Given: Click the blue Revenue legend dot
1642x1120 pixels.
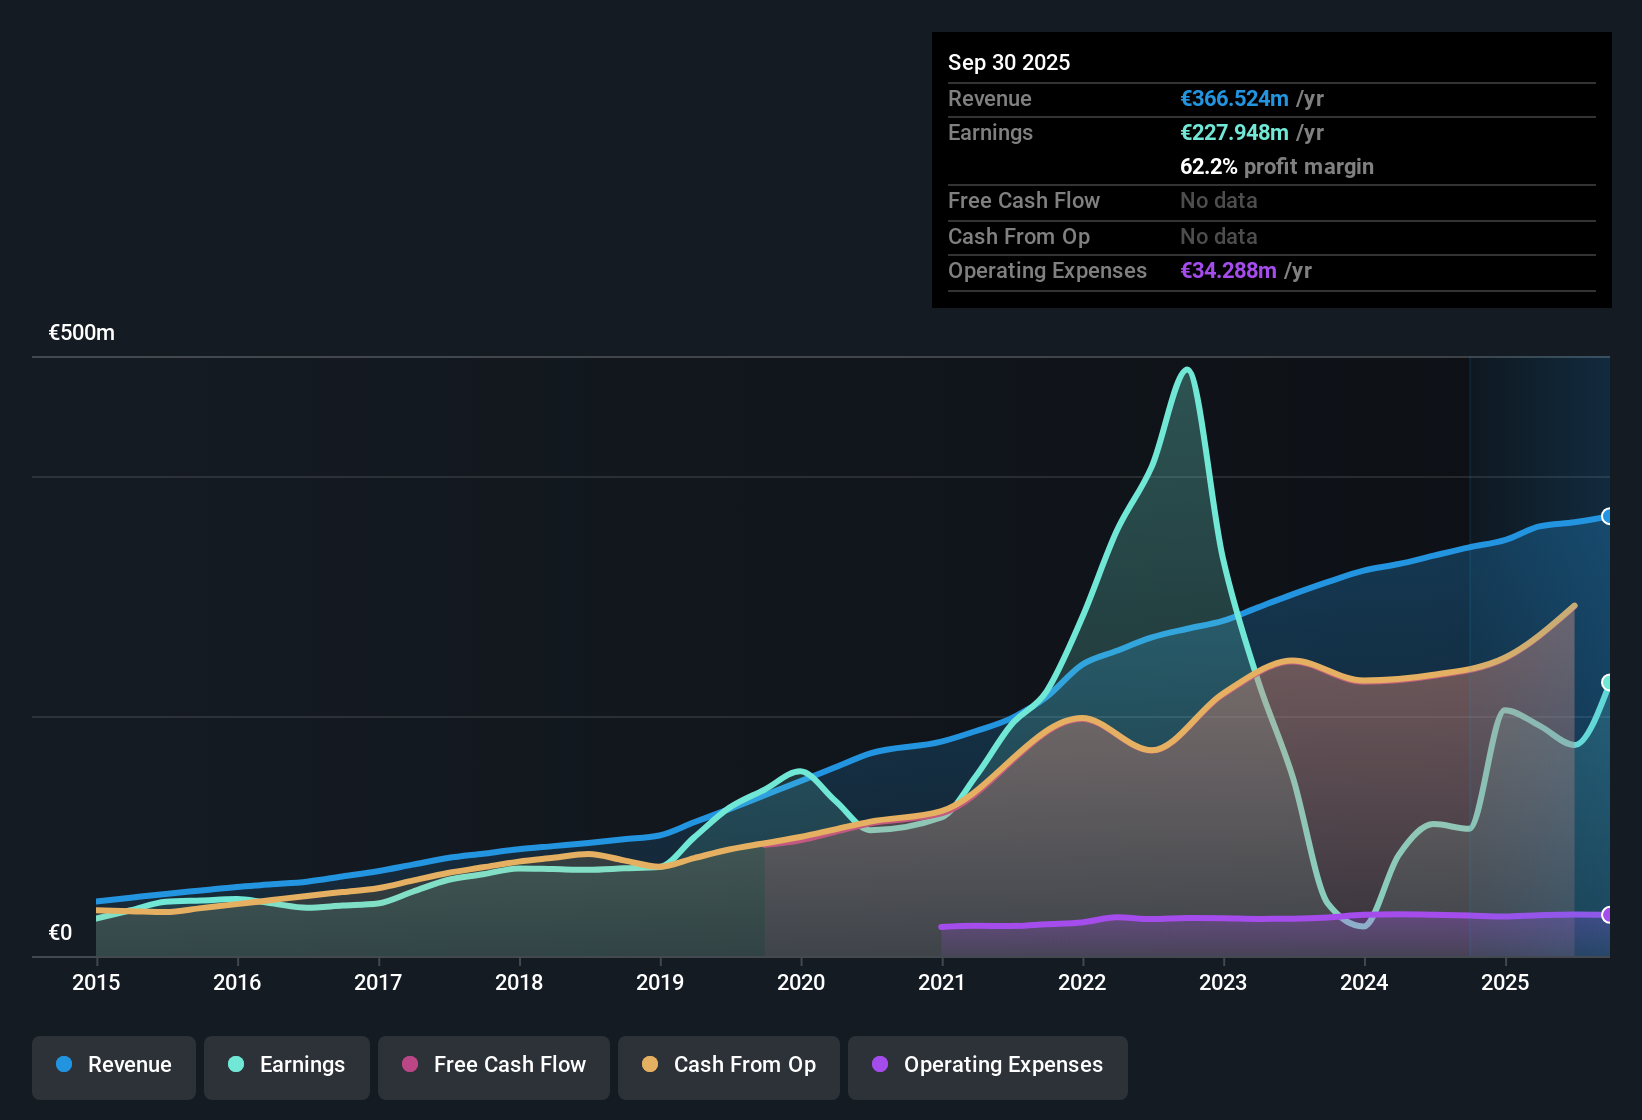Looking at the screenshot, I should tap(64, 1065).
